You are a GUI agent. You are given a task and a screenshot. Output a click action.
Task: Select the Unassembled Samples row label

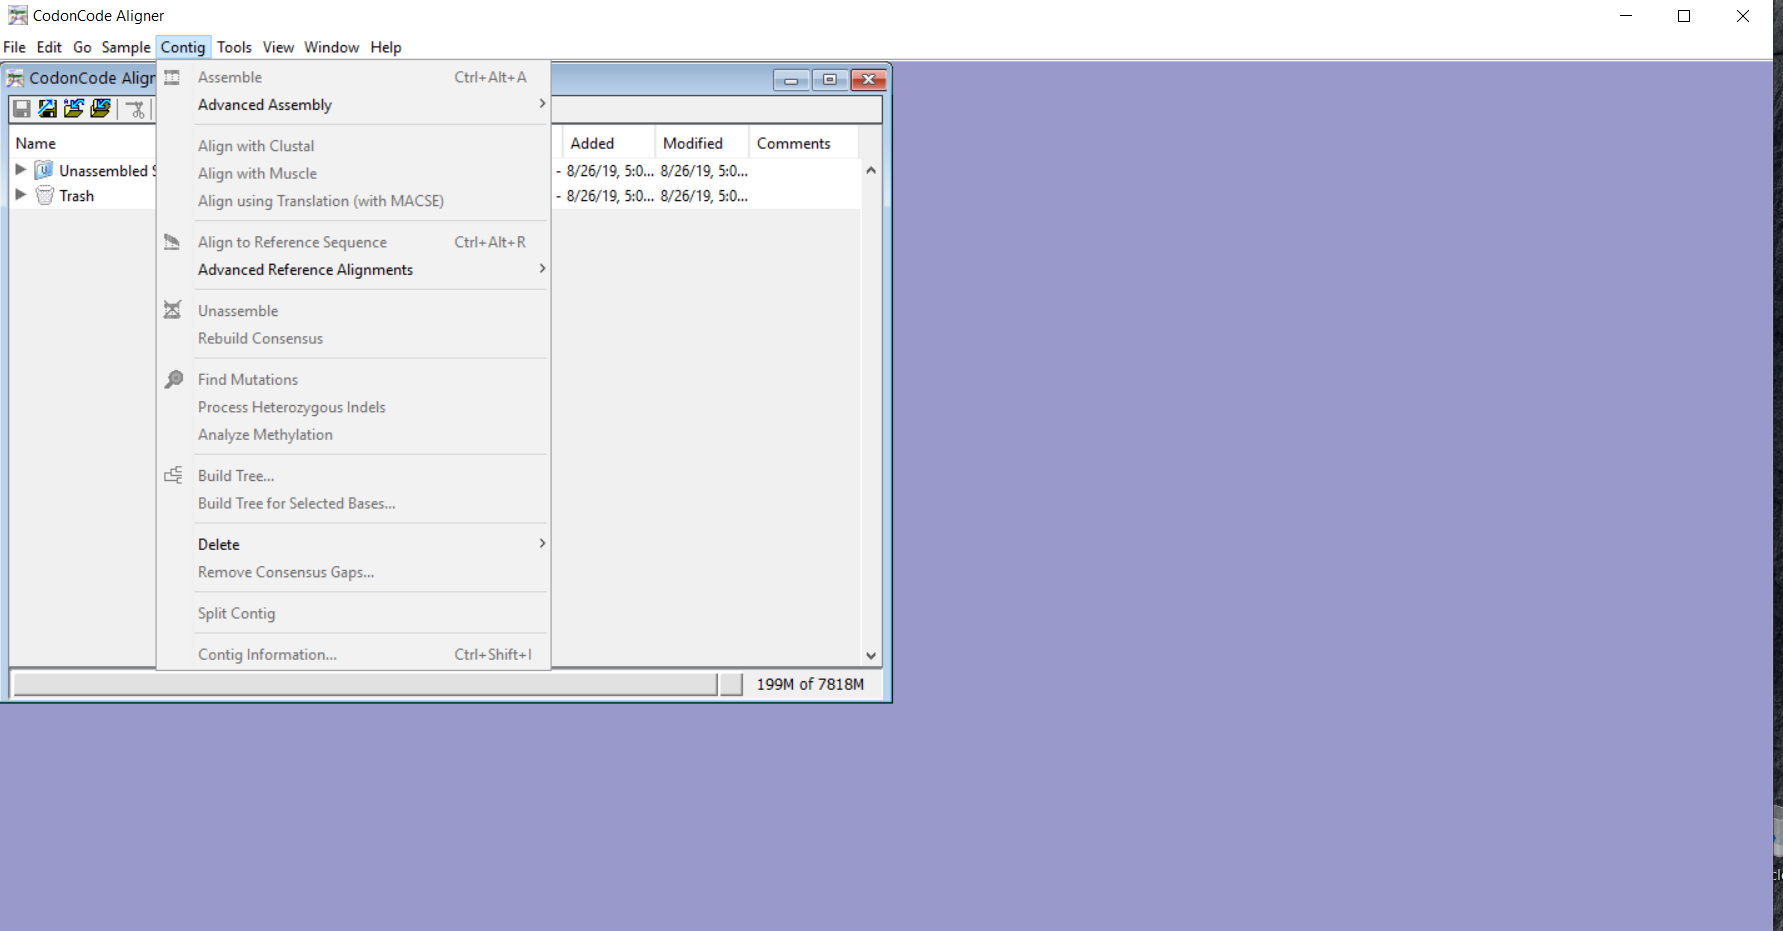click(x=107, y=171)
